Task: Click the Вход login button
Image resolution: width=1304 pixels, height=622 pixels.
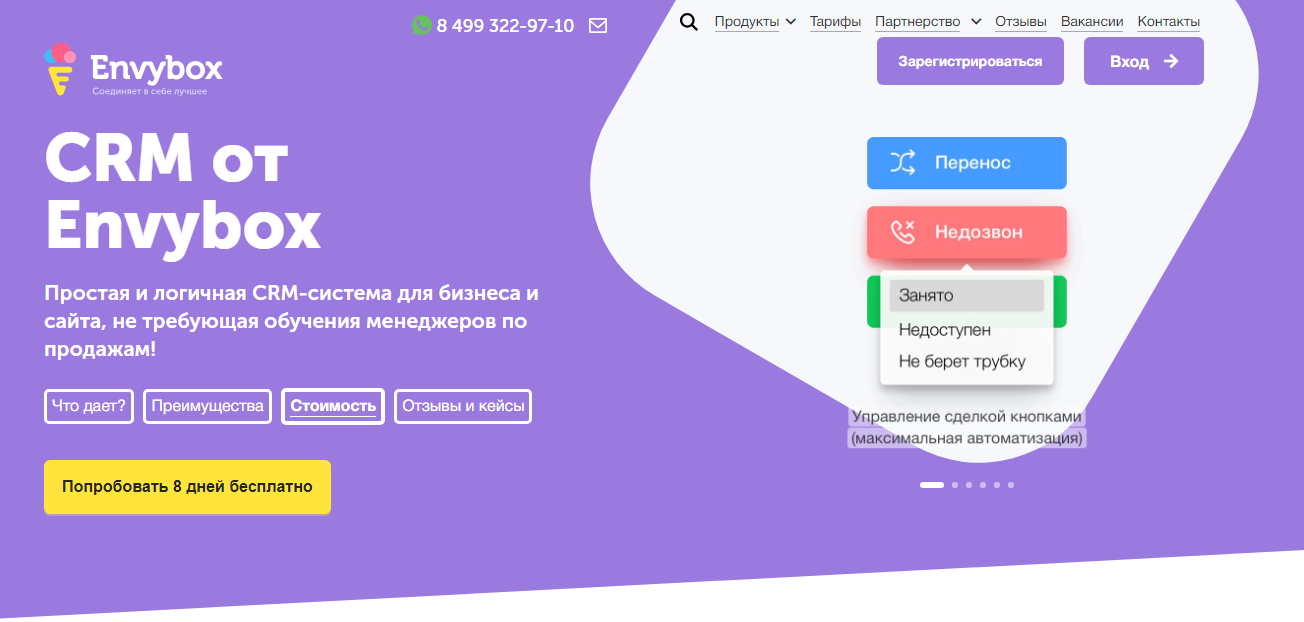Action: click(x=1144, y=61)
